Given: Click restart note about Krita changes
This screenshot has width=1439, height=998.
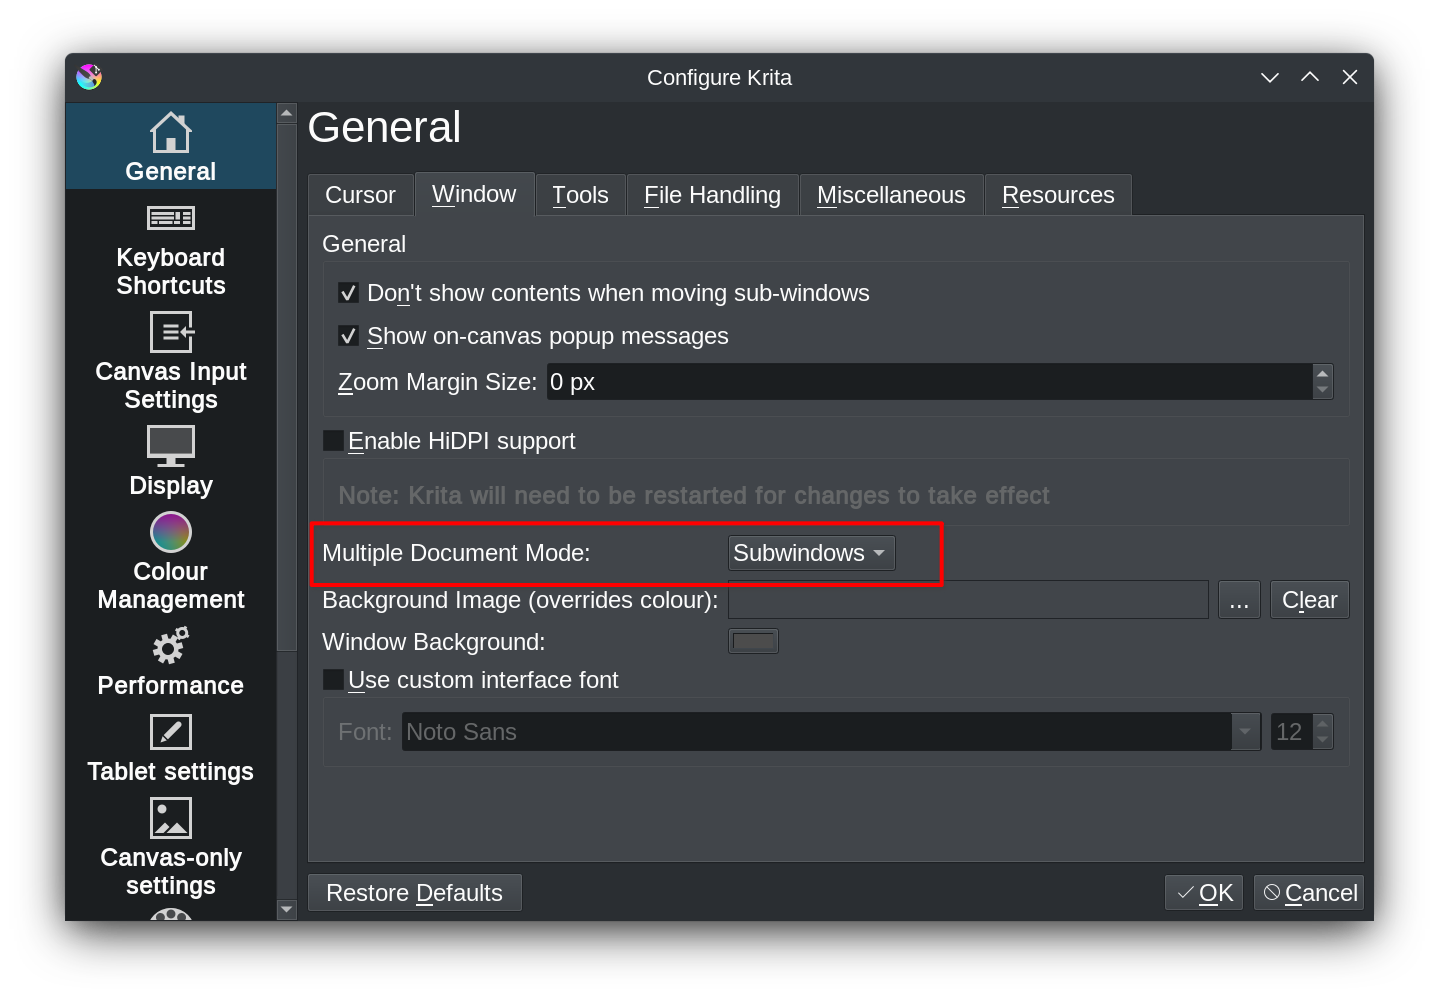Looking at the screenshot, I should (x=694, y=496).
